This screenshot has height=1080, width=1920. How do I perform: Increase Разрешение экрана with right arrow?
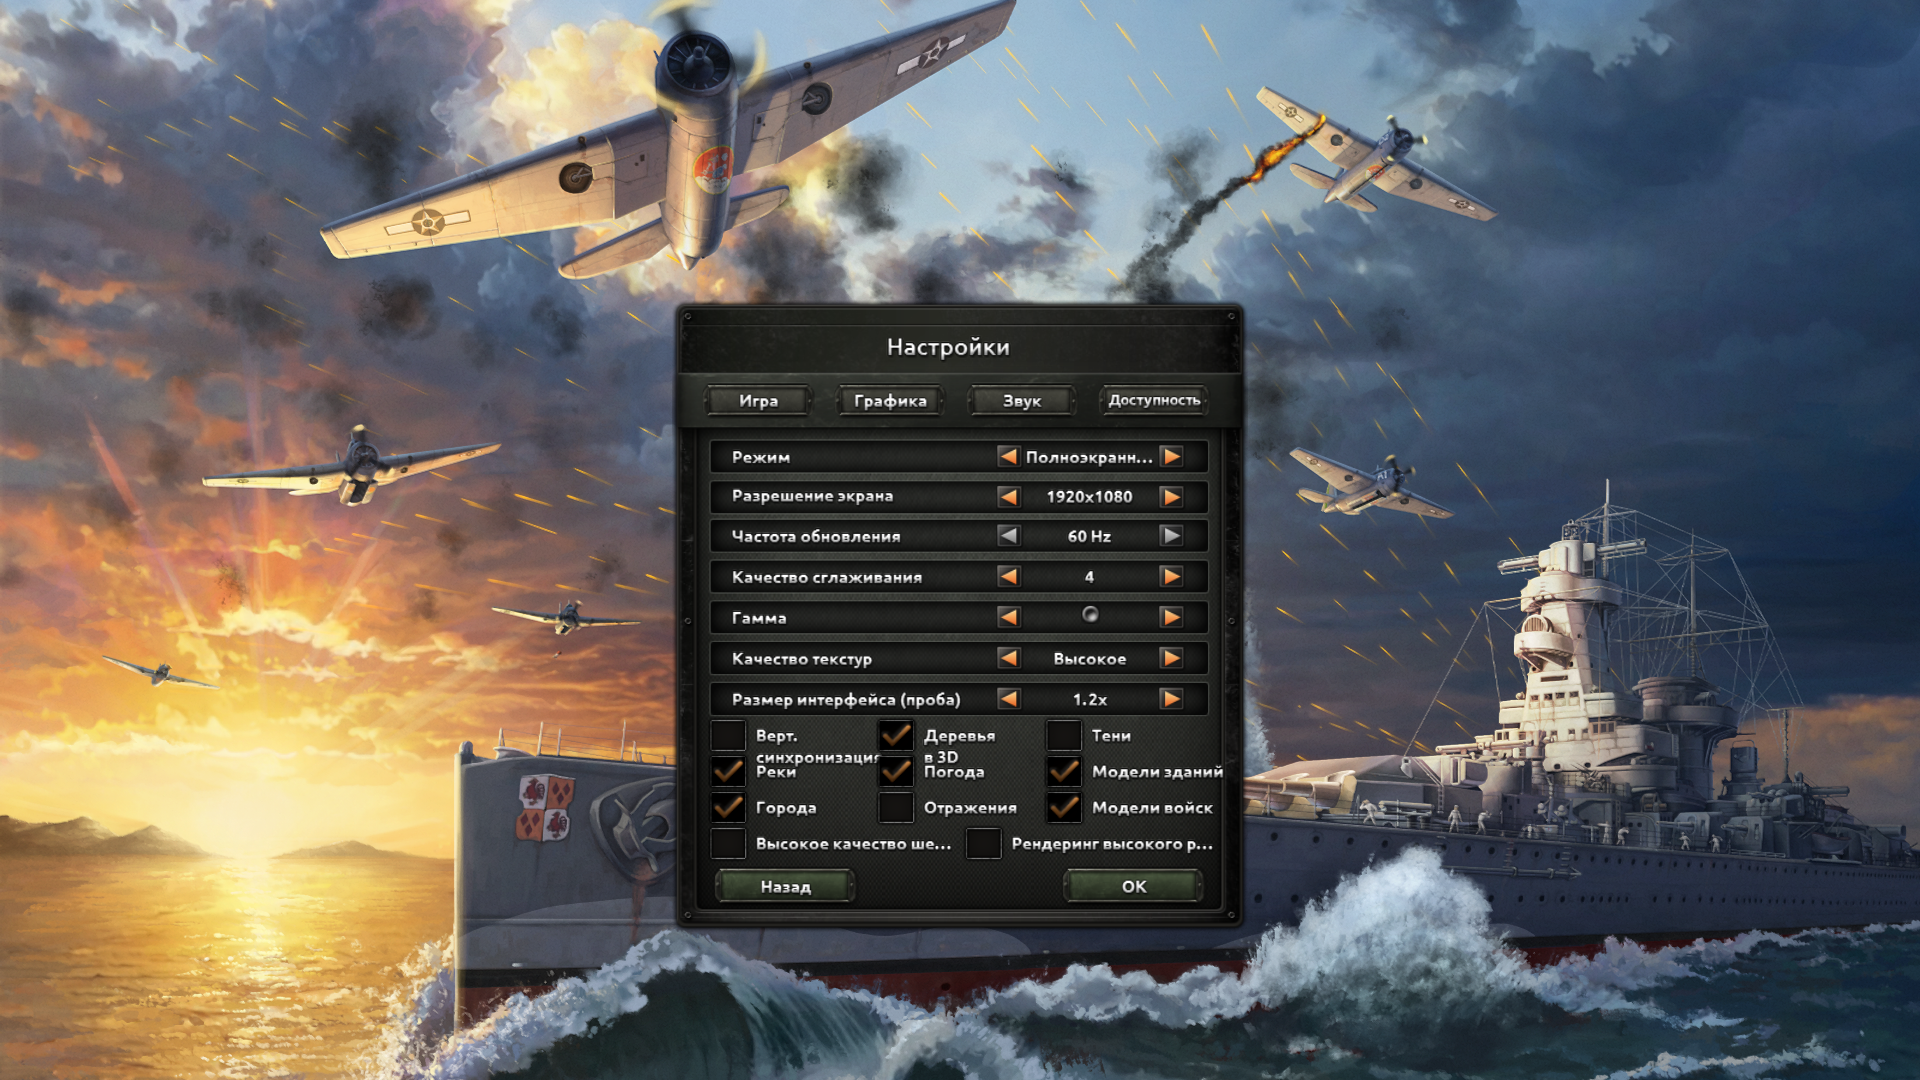1171,497
